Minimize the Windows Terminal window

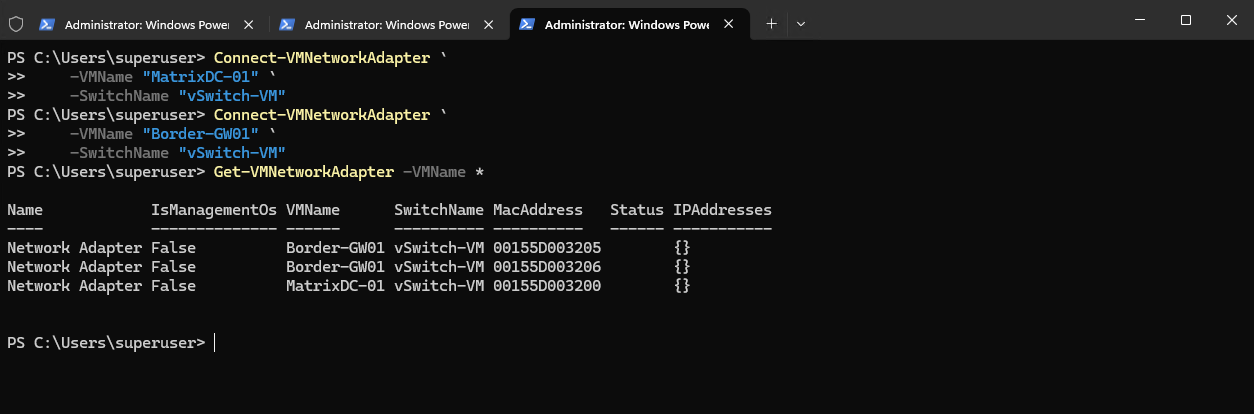1140,20
